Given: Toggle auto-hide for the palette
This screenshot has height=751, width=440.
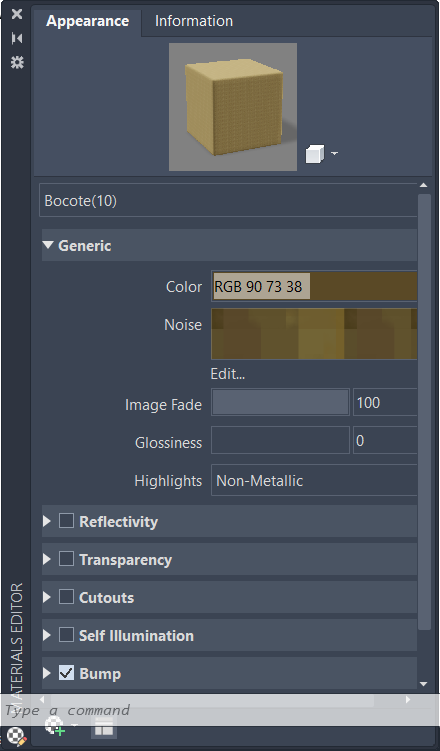Looking at the screenshot, I should 17,38.
